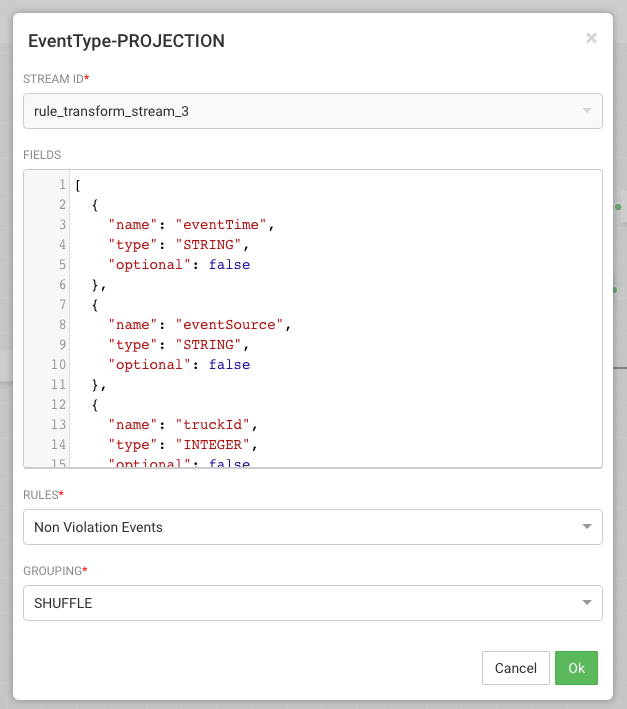The height and width of the screenshot is (709, 627).
Task: Open the Stream ID dropdown arrow
Action: click(585, 111)
